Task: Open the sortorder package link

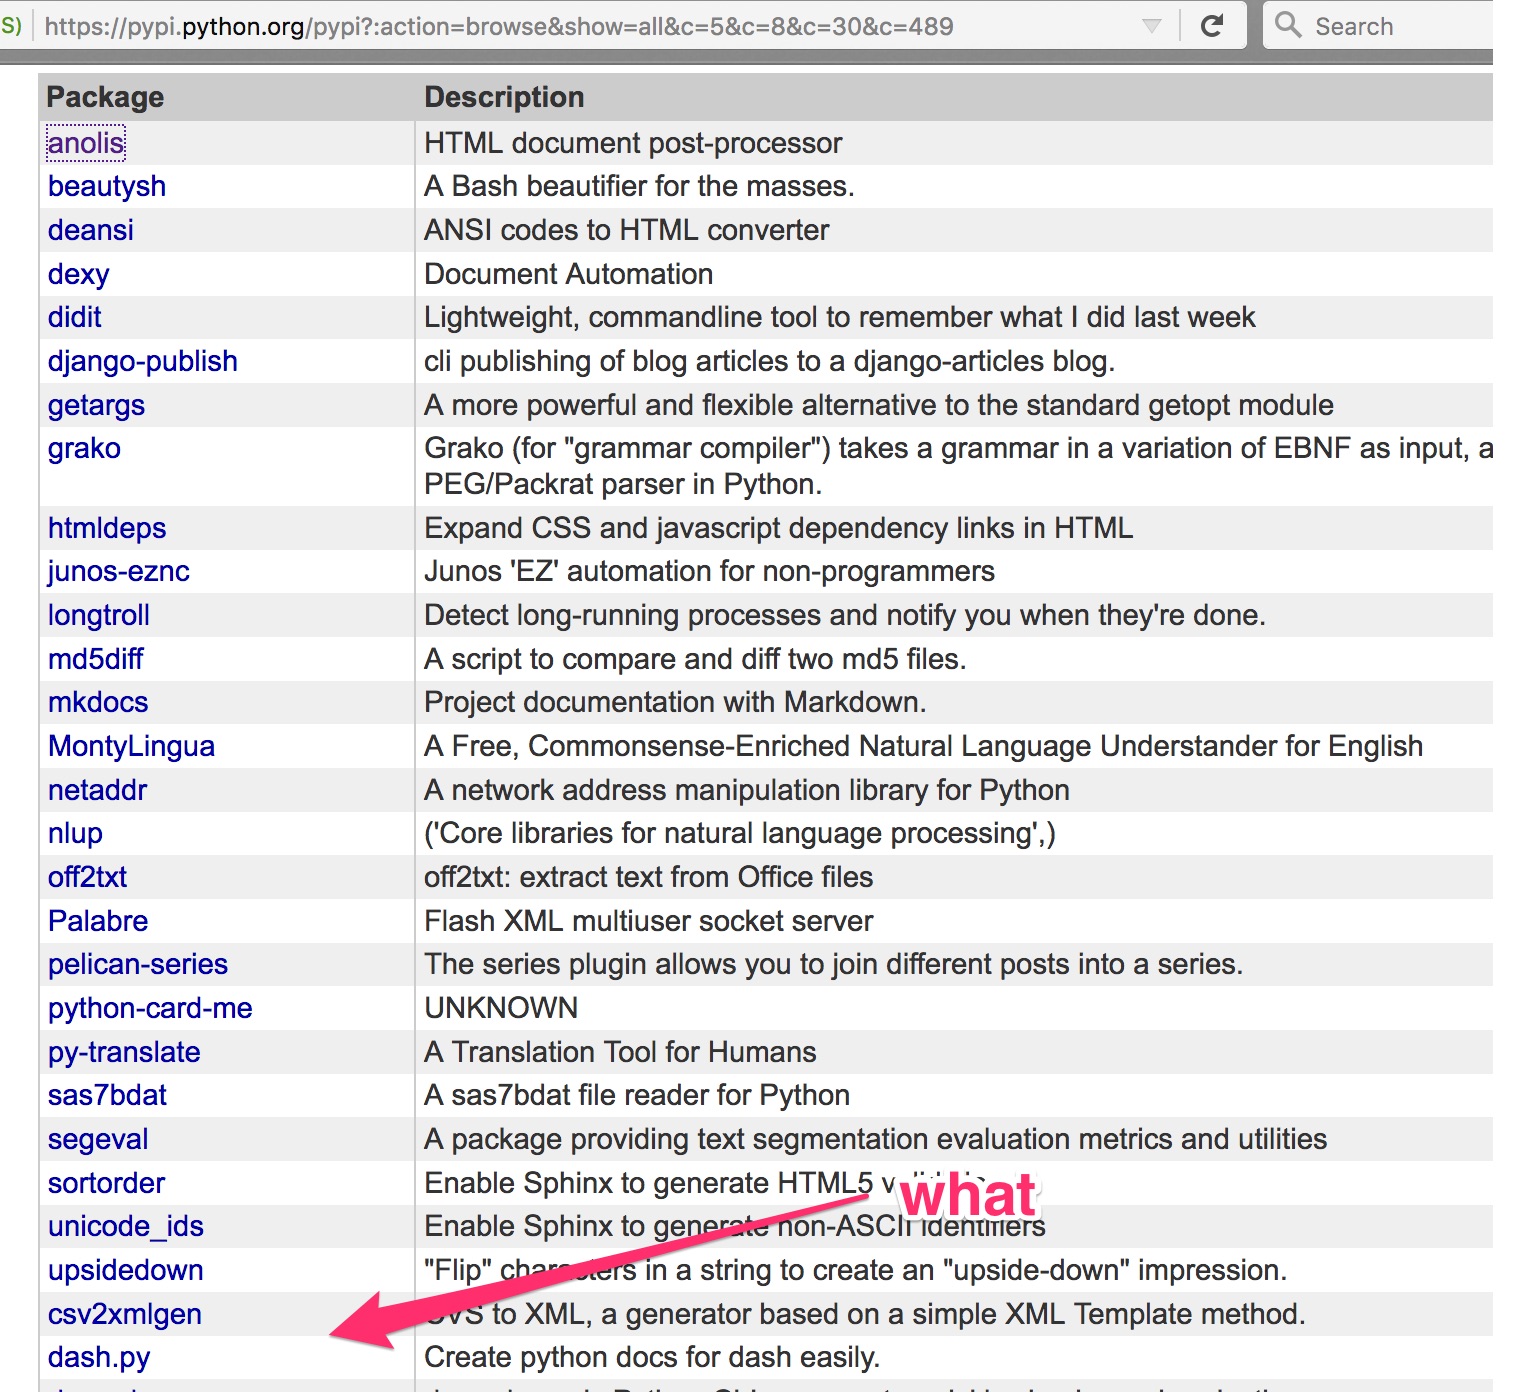Action: click(106, 1183)
